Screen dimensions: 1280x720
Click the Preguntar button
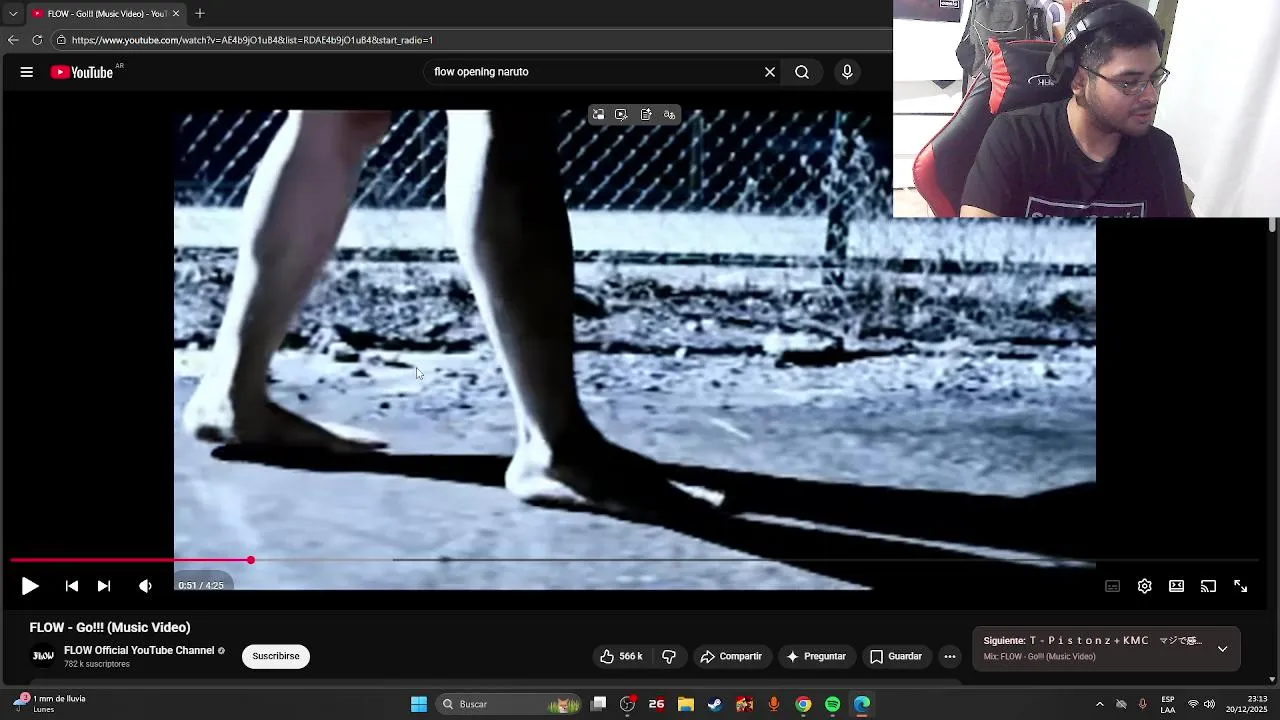(816, 656)
